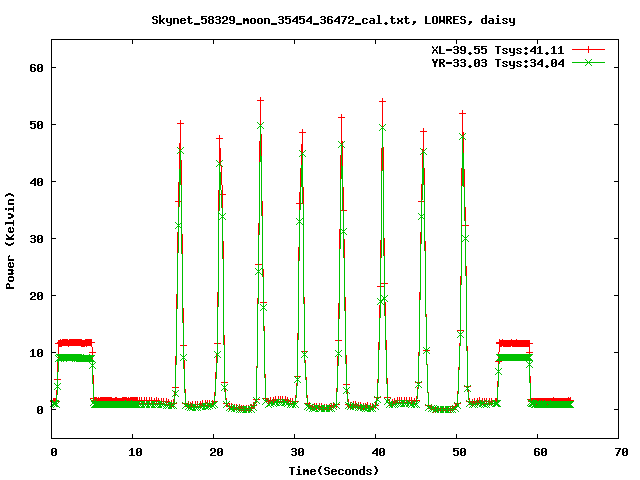
Task: Click the second green calibration plateau near 57 seconds
Action: click(x=514, y=358)
